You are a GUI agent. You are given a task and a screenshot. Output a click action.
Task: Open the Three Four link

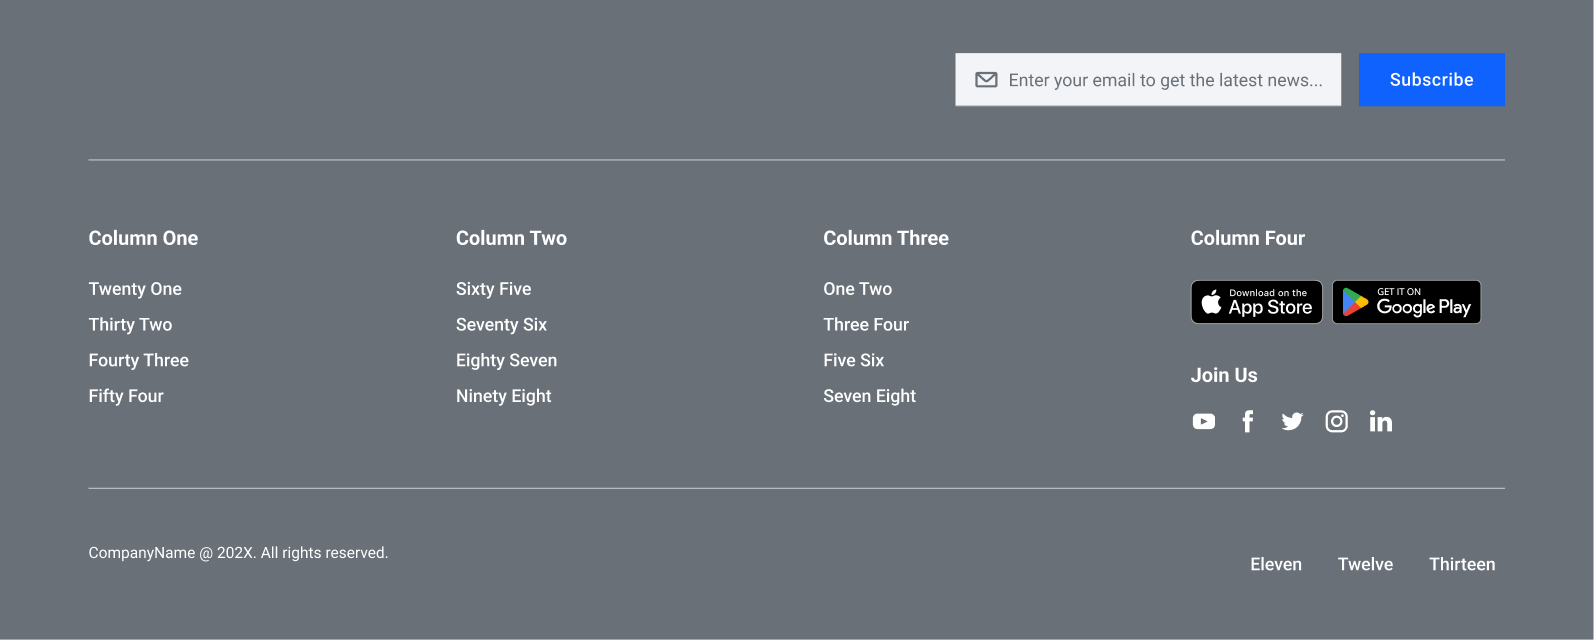tap(866, 325)
